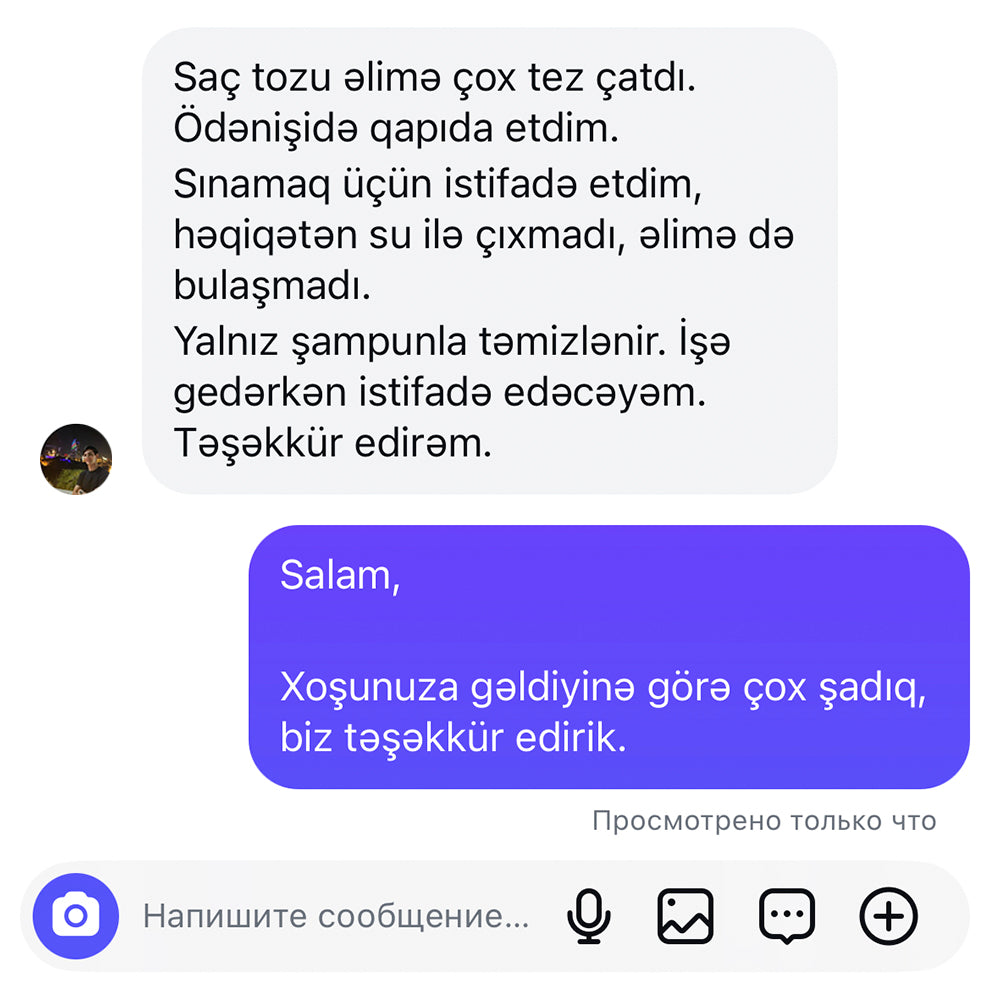
Task: Tap the blank middle area of the purple reply bubble
Action: [x=609, y=631]
